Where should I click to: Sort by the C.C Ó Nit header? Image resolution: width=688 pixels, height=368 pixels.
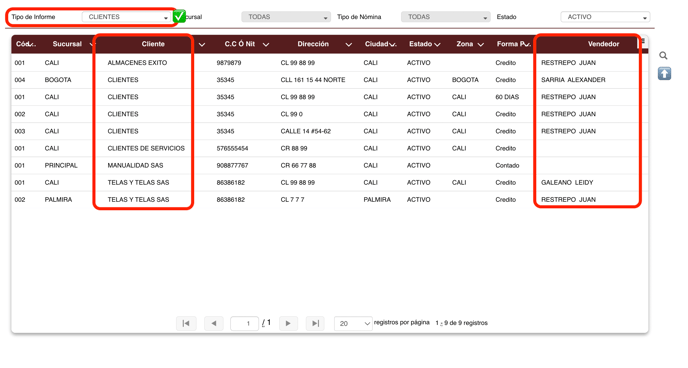coord(240,44)
